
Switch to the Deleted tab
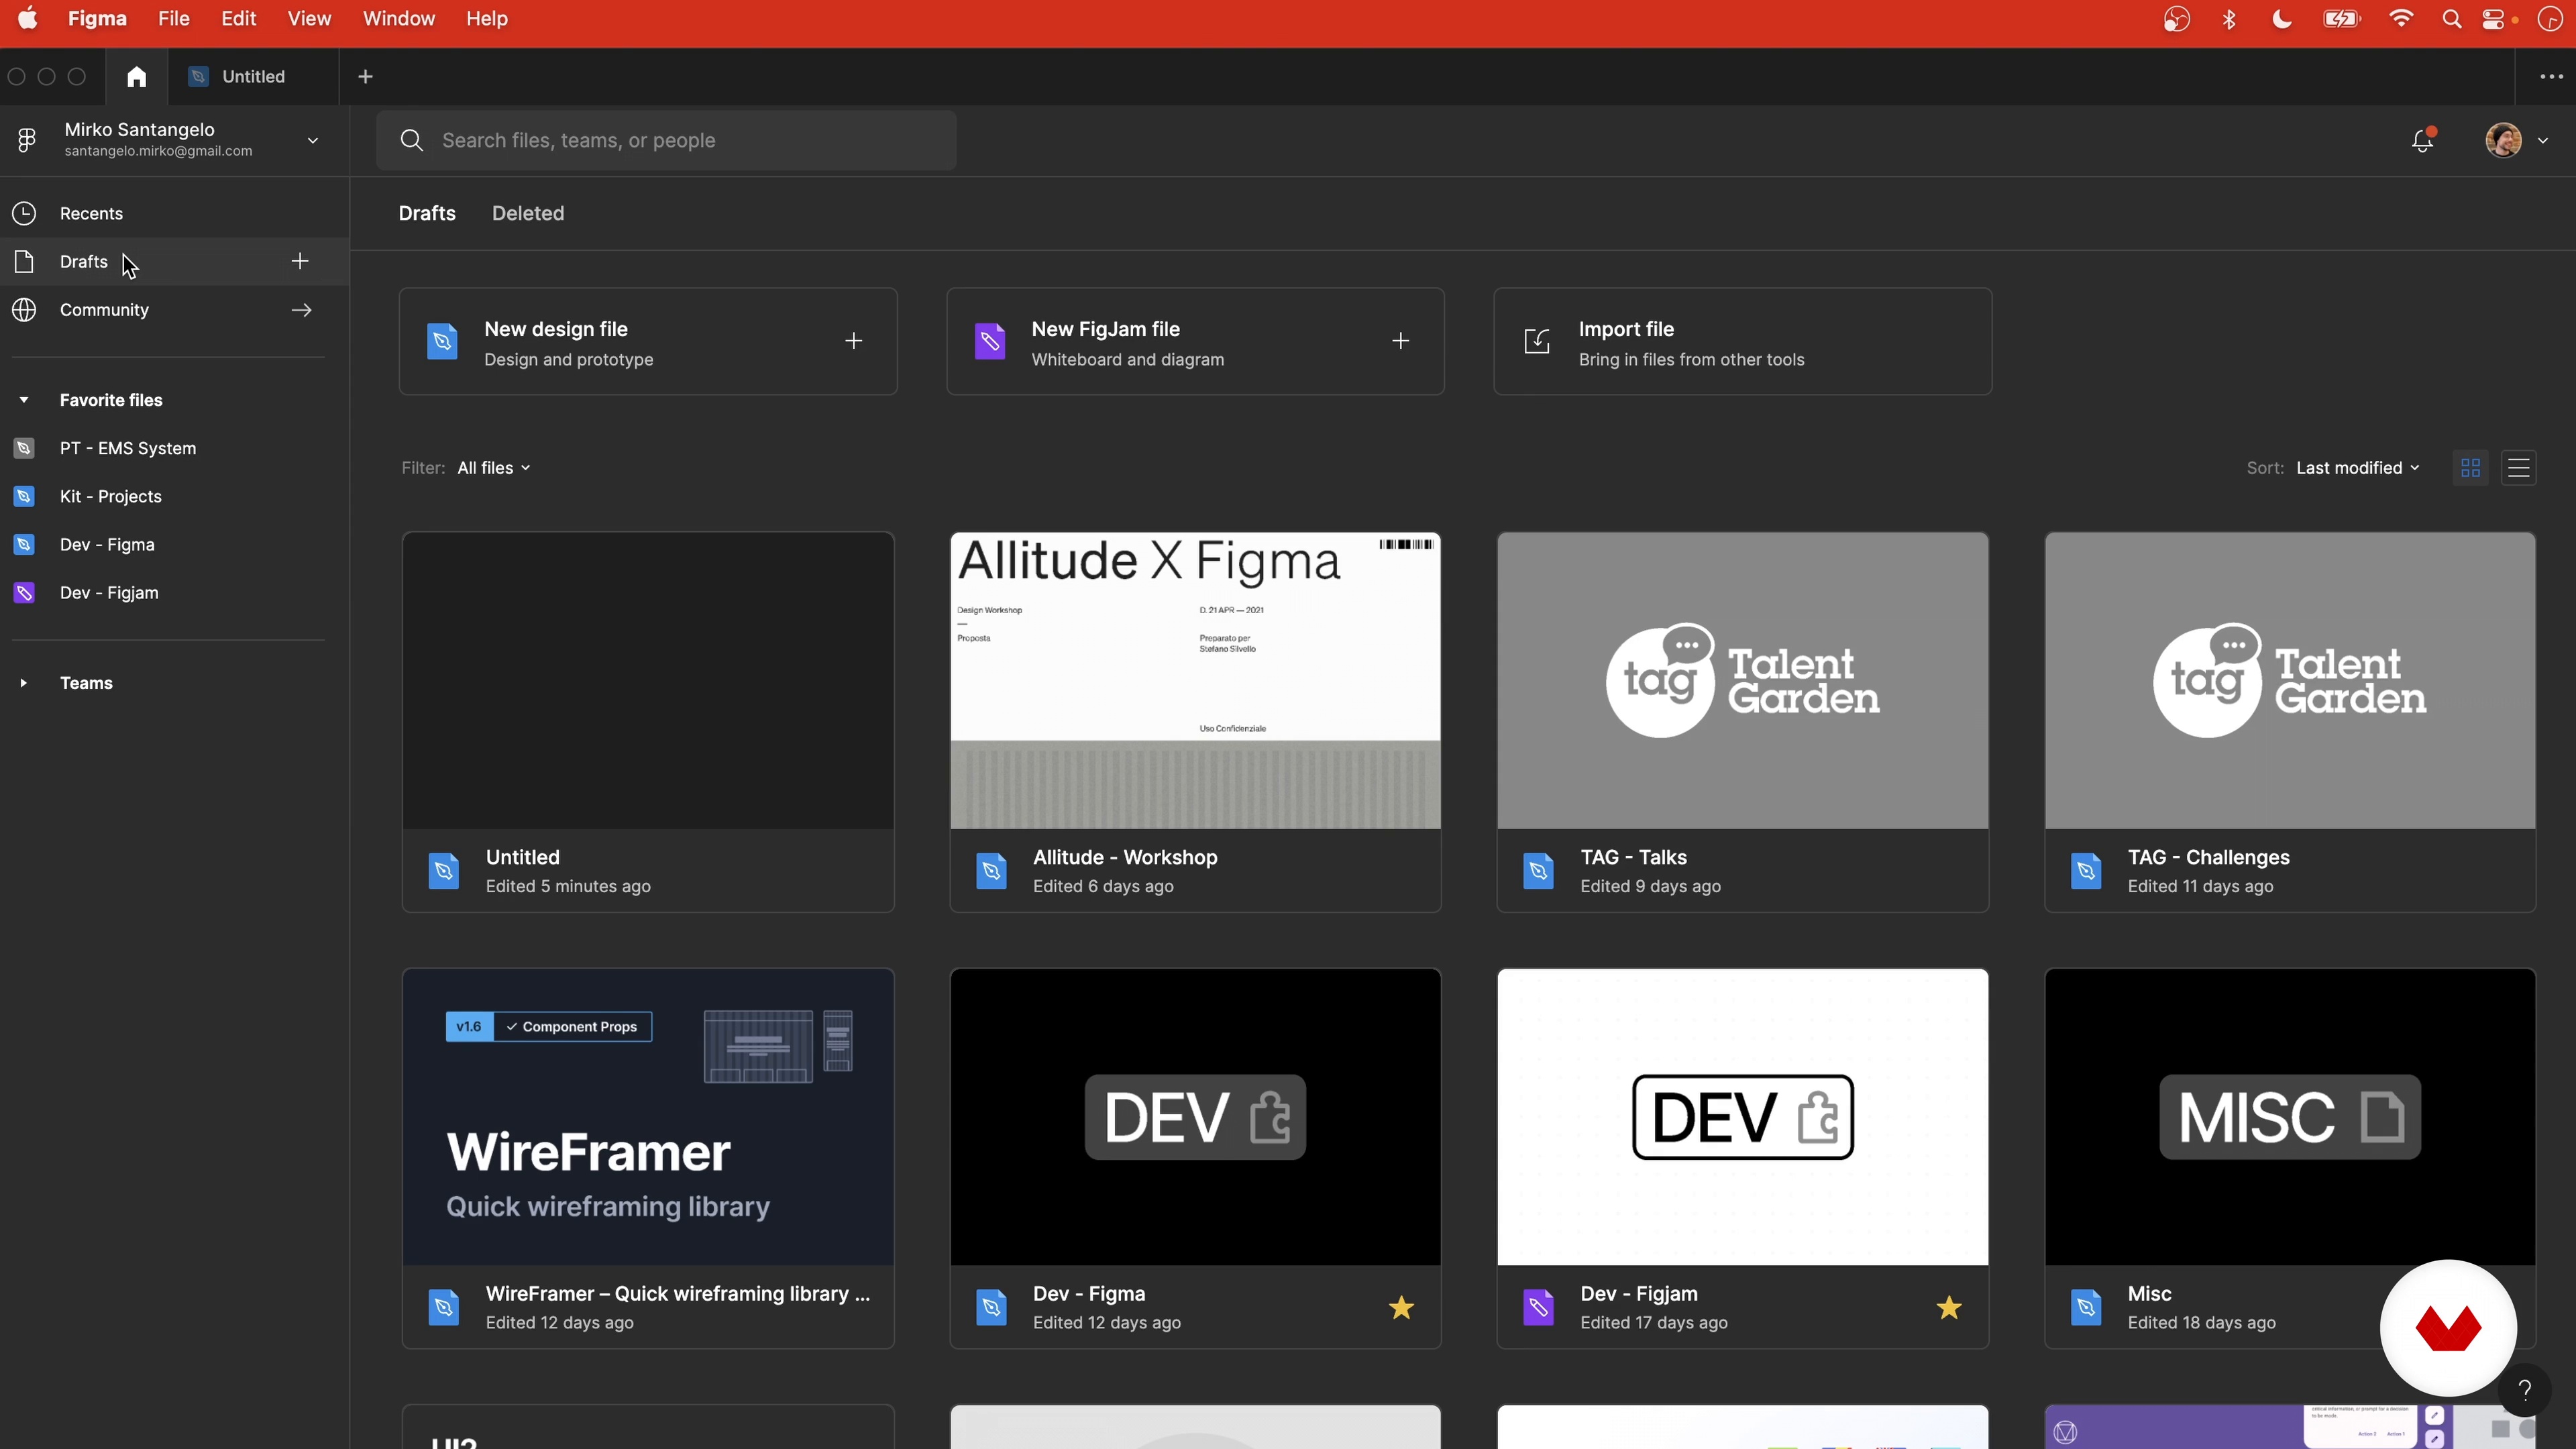click(x=528, y=213)
